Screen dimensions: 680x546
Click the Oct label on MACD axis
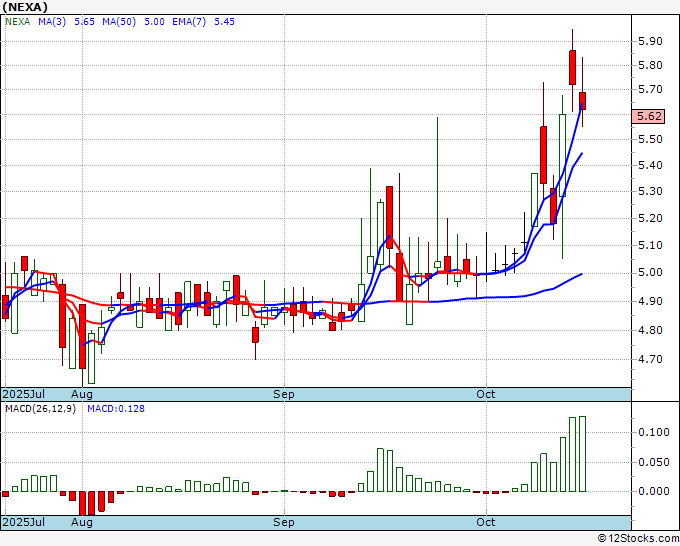486,522
